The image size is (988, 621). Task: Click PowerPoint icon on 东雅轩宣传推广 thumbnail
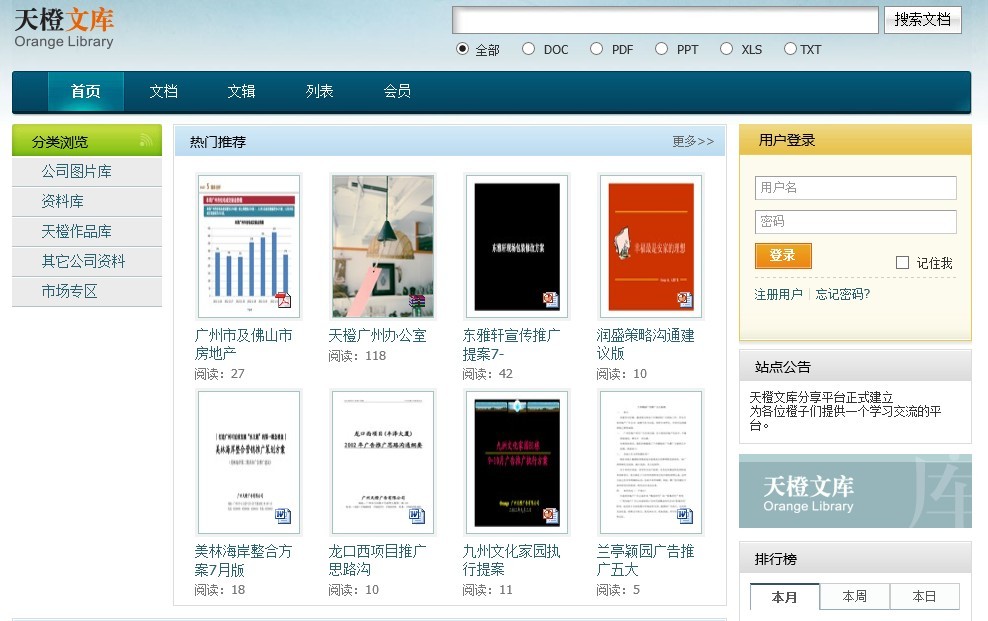pyautogui.click(x=551, y=300)
